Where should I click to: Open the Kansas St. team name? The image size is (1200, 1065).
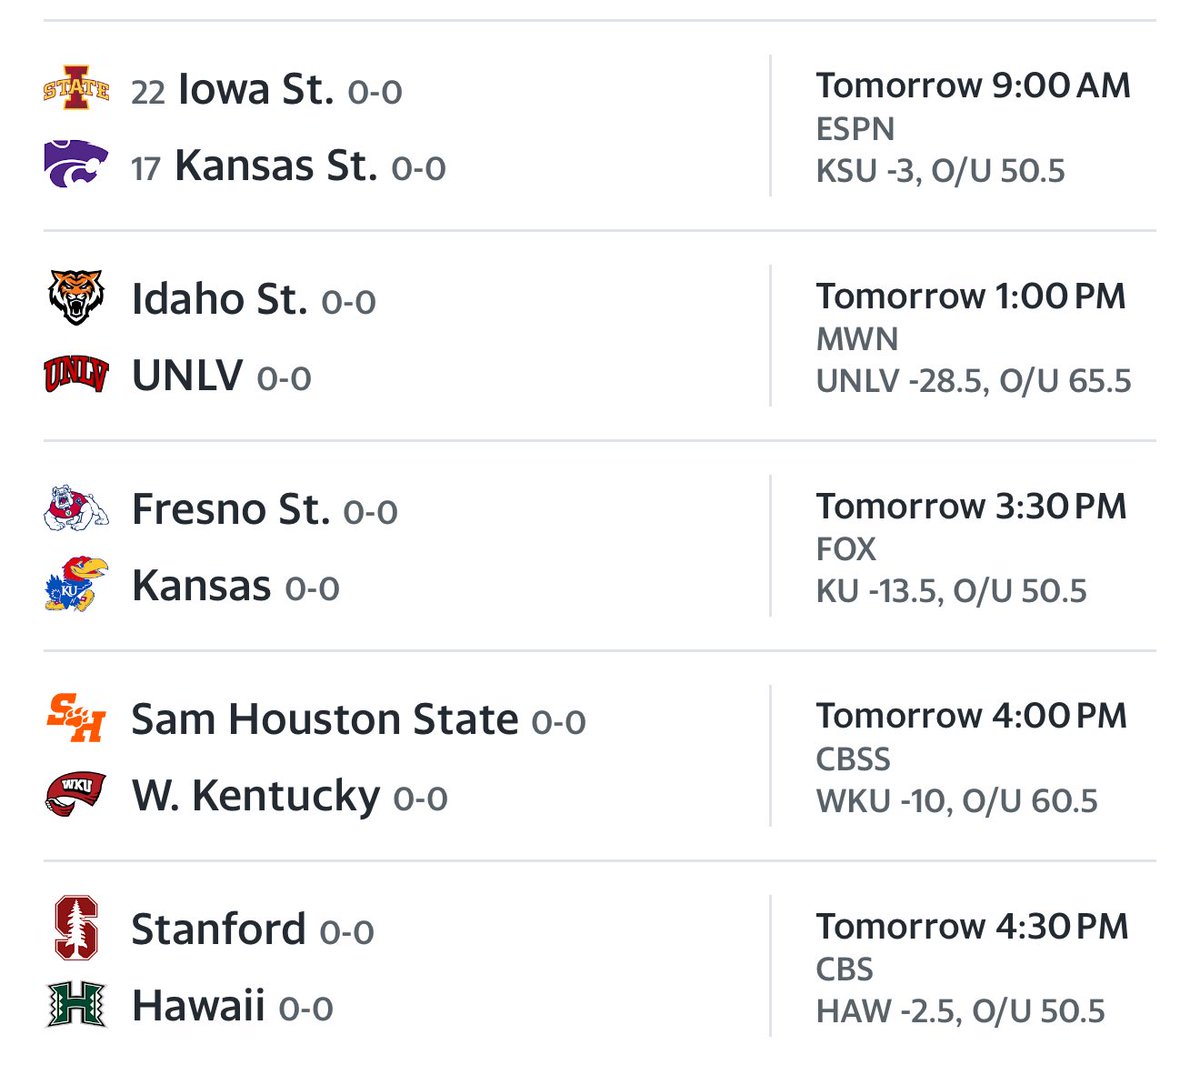pyautogui.click(x=276, y=166)
